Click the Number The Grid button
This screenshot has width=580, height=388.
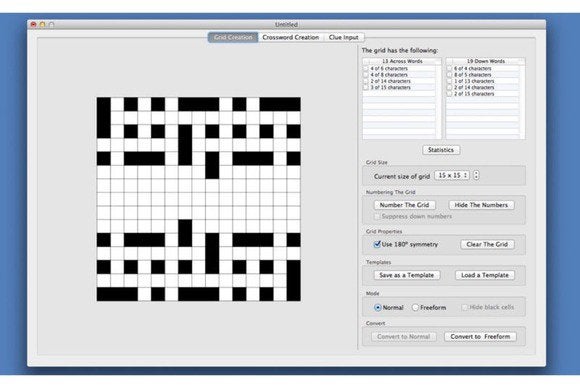404,205
